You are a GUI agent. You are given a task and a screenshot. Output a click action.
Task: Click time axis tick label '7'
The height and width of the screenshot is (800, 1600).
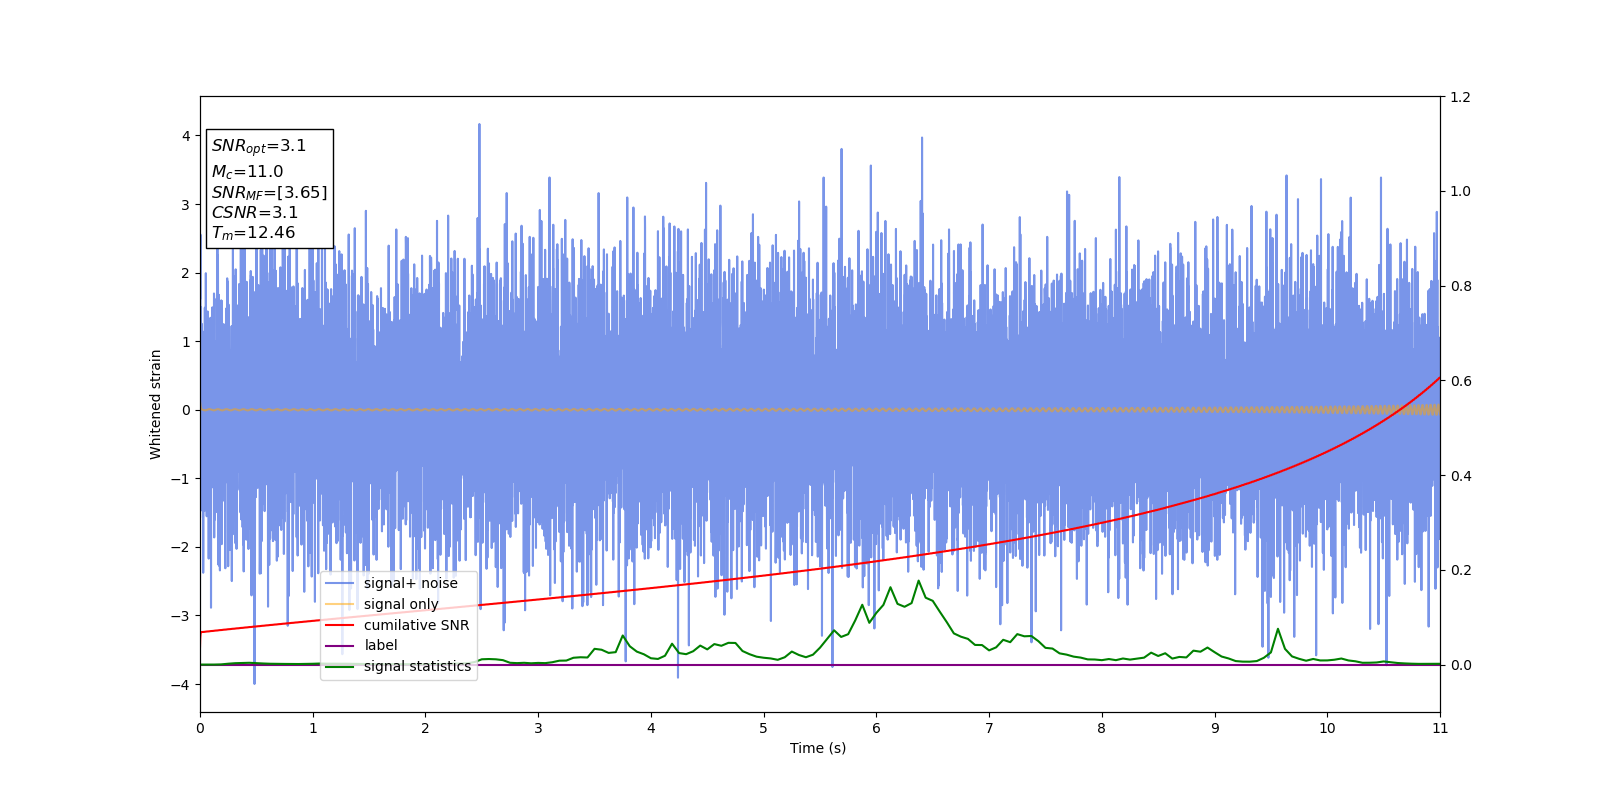tap(989, 728)
